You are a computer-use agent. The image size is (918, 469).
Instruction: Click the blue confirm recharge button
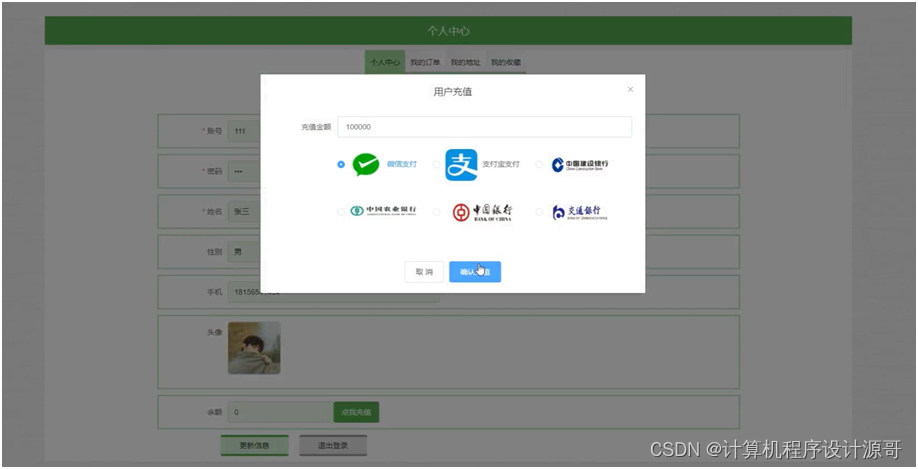point(475,272)
